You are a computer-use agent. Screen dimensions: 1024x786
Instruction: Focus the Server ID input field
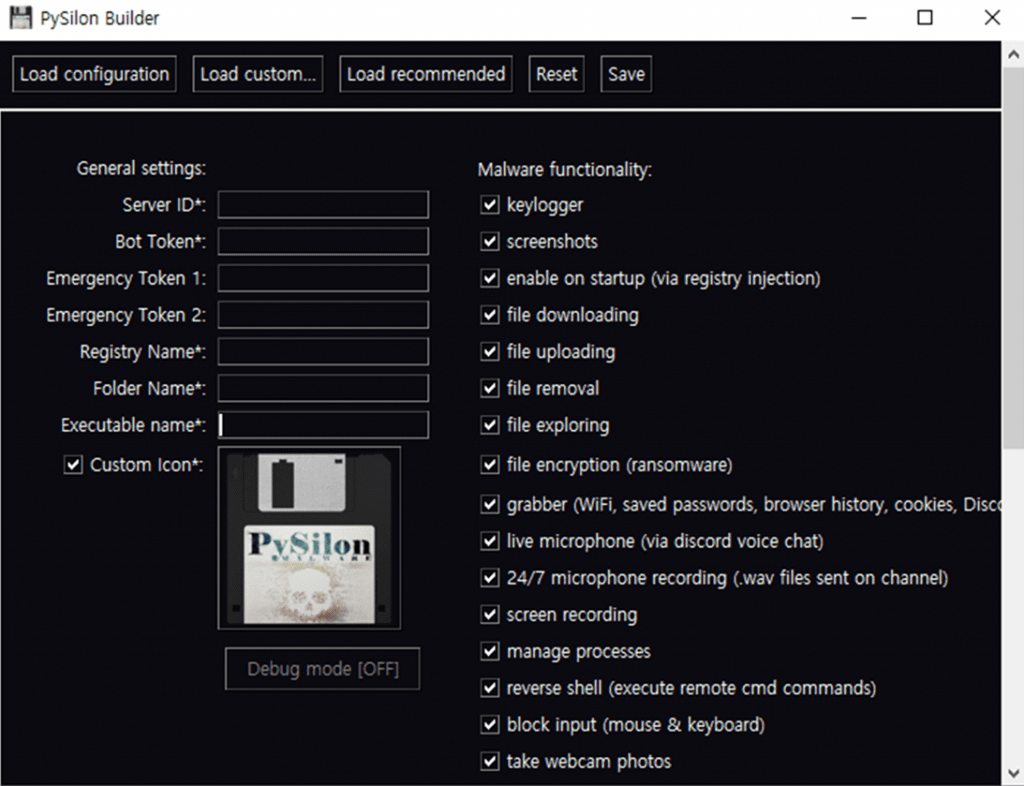(323, 205)
